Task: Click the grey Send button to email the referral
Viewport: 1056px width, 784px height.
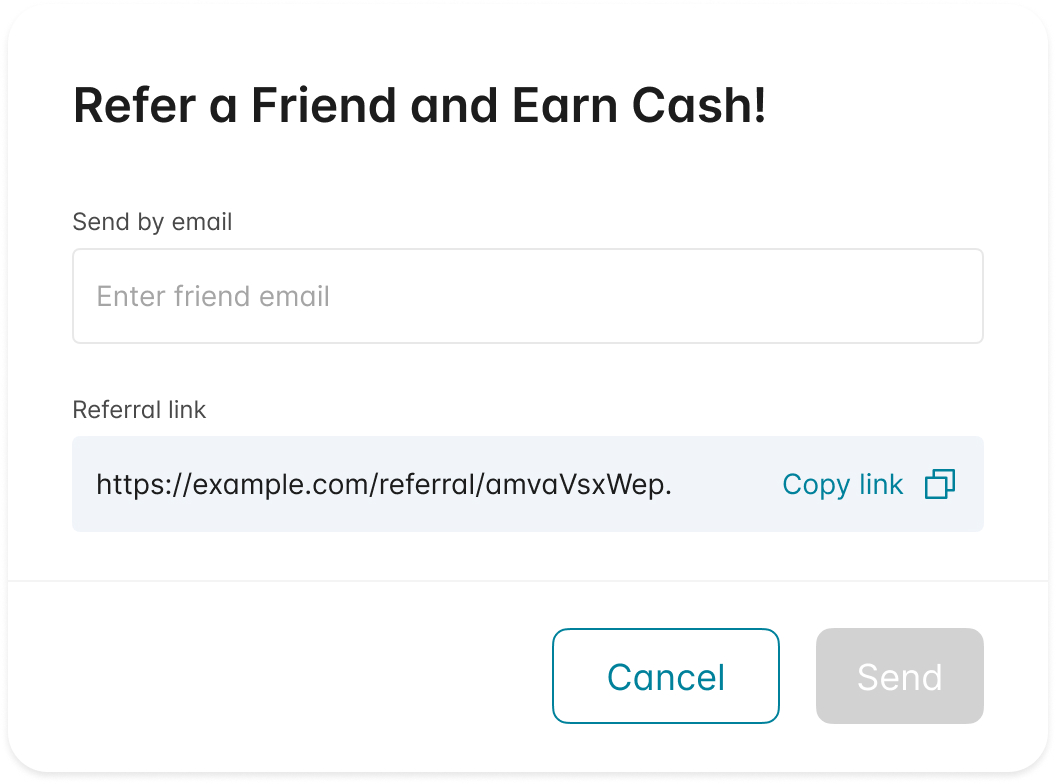Action: pyautogui.click(x=899, y=676)
